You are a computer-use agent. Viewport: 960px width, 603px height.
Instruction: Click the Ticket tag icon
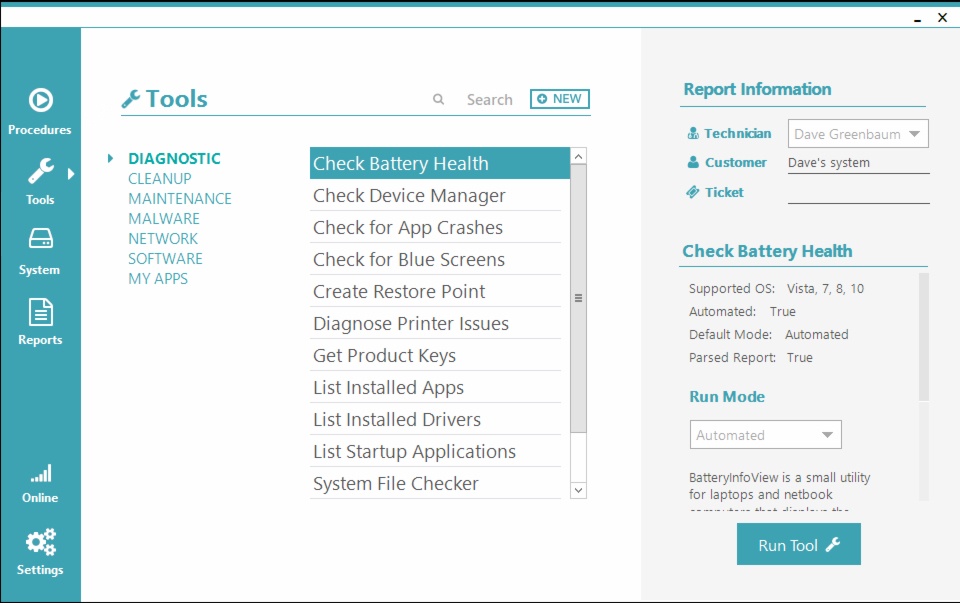click(693, 192)
